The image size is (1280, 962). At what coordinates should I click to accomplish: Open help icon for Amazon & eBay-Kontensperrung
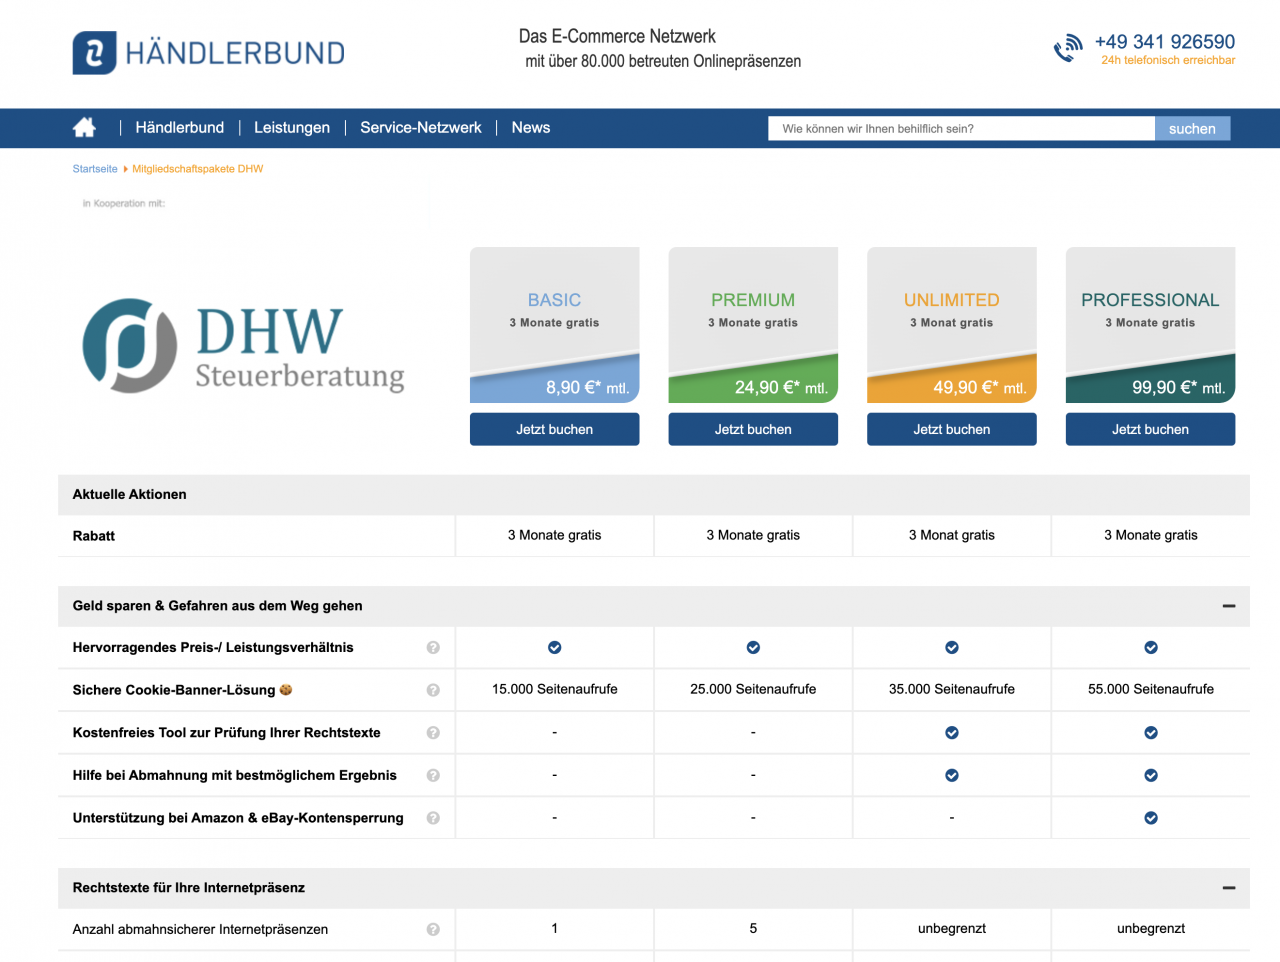click(433, 818)
